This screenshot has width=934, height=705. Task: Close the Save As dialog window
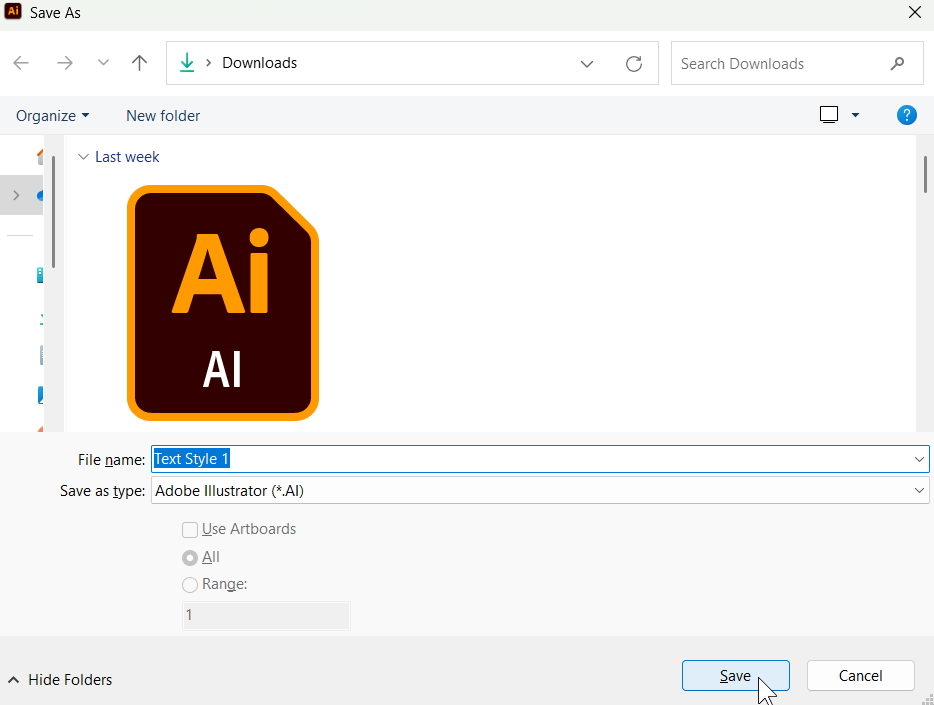click(915, 12)
